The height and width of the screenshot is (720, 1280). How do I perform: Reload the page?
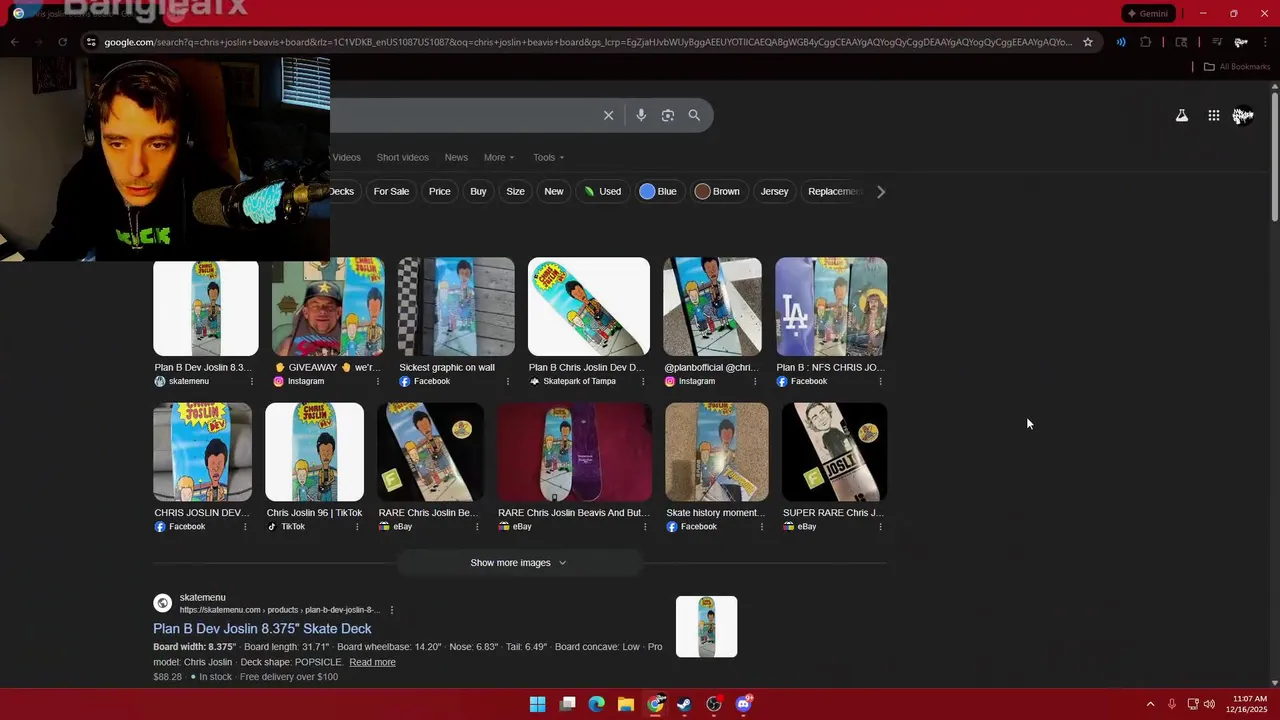[62, 42]
